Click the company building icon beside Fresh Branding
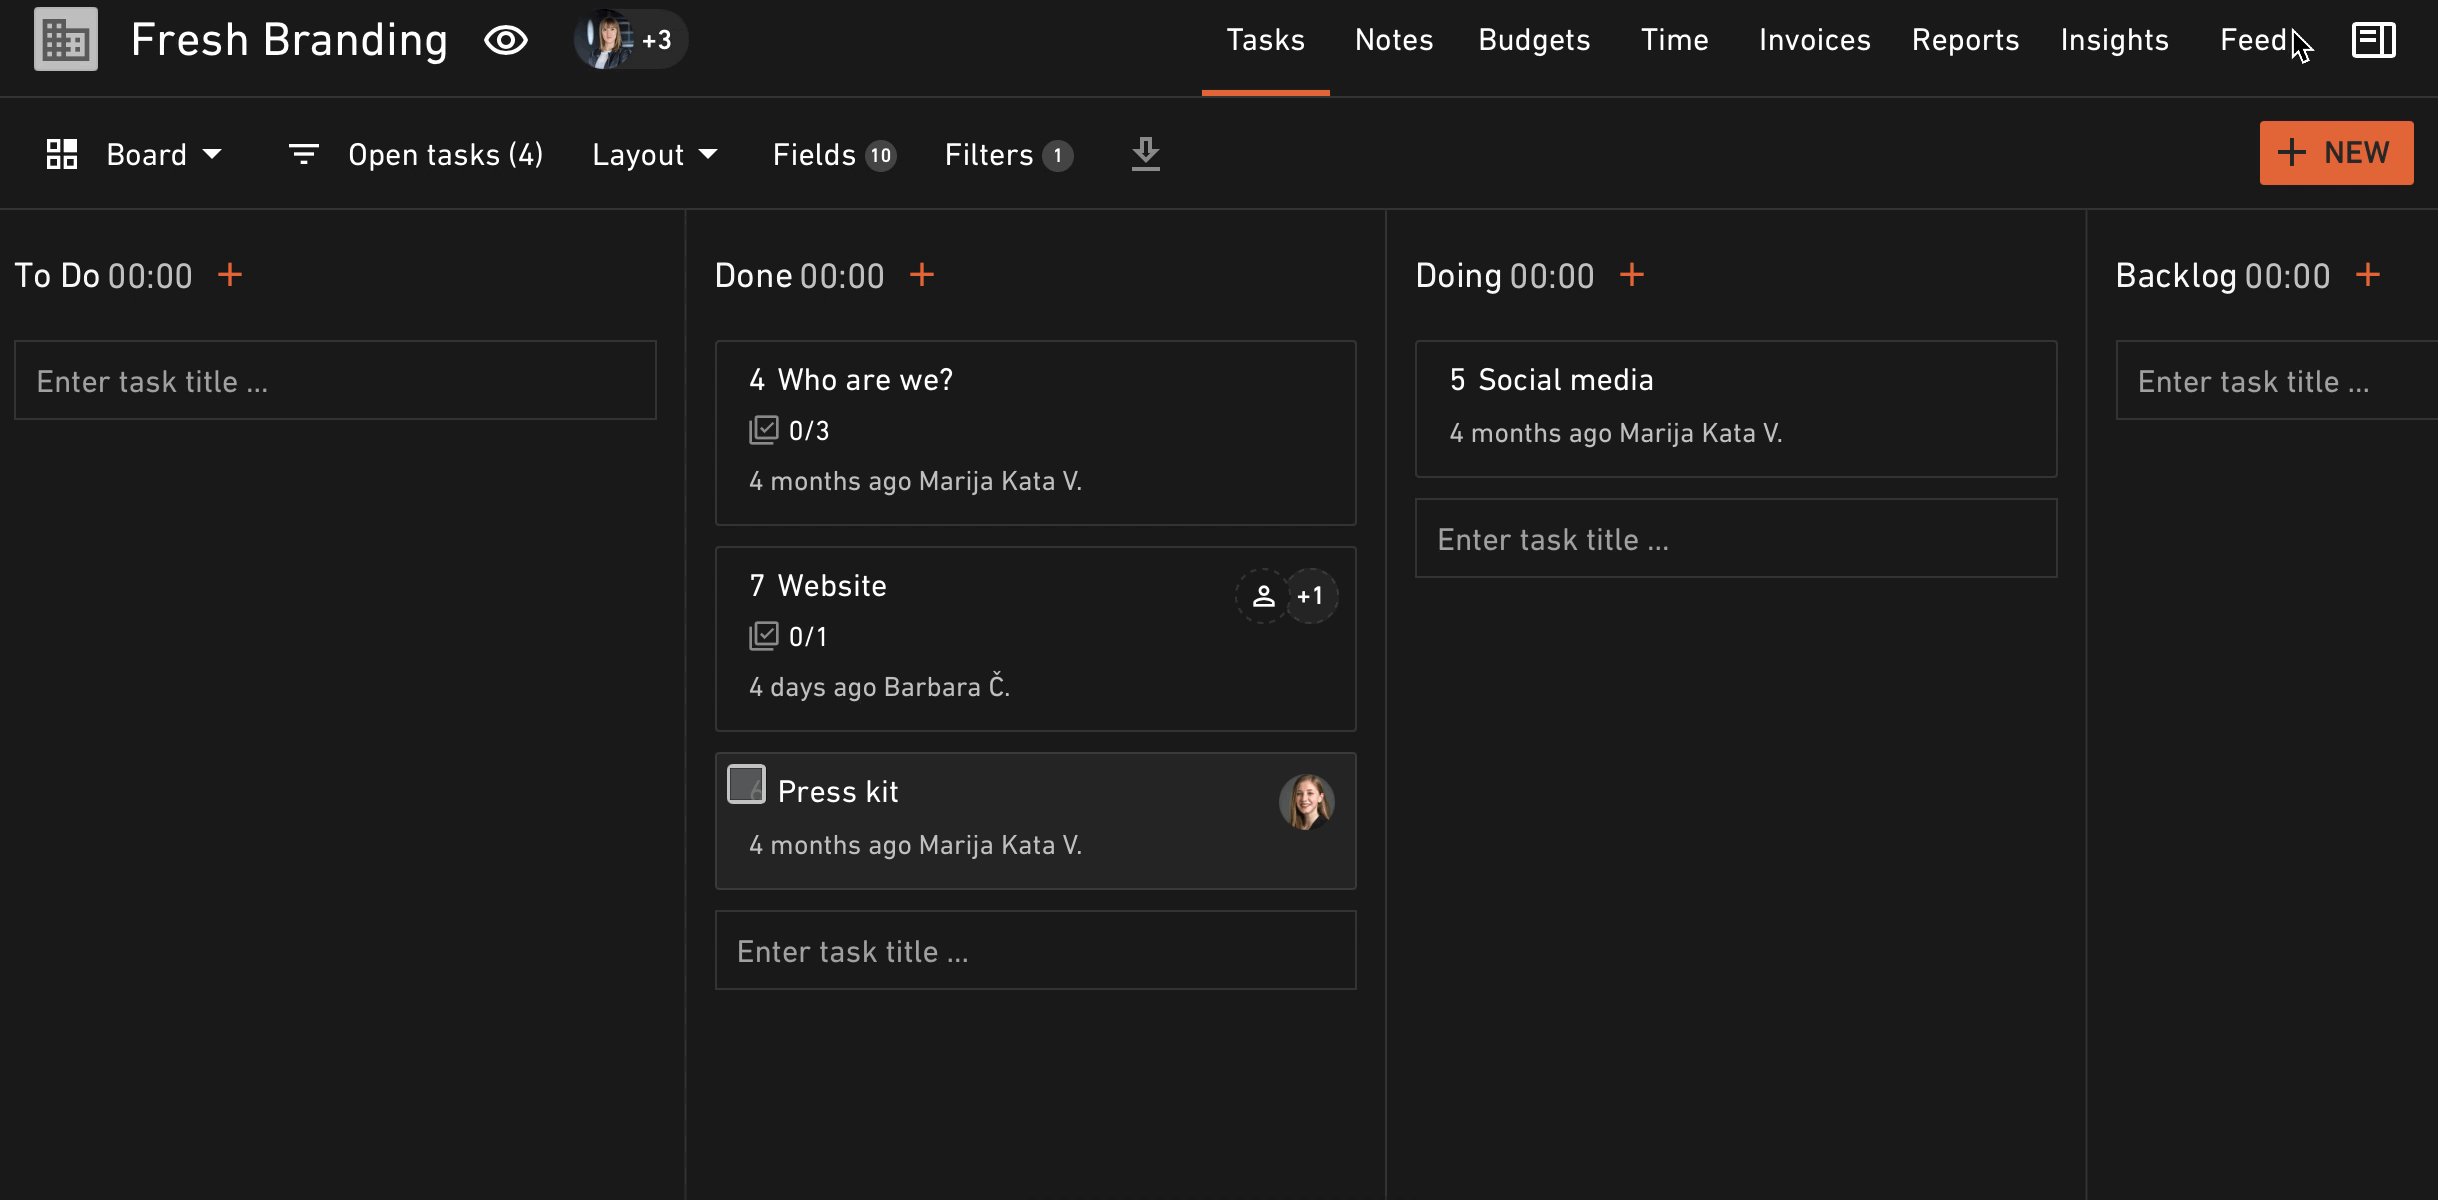 66,40
